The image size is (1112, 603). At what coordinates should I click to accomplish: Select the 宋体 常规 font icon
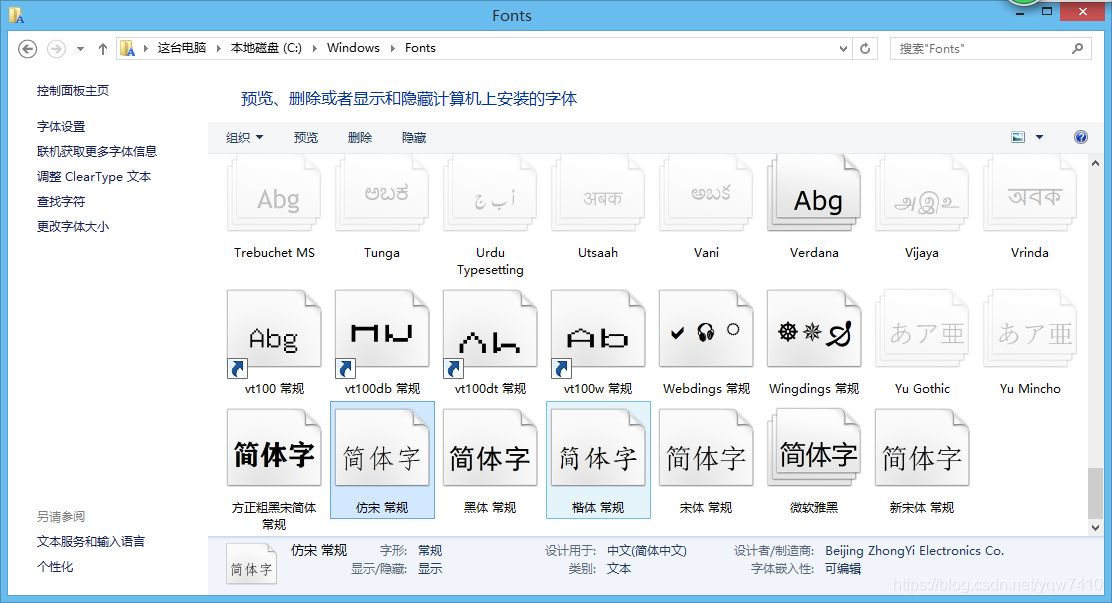click(x=706, y=448)
